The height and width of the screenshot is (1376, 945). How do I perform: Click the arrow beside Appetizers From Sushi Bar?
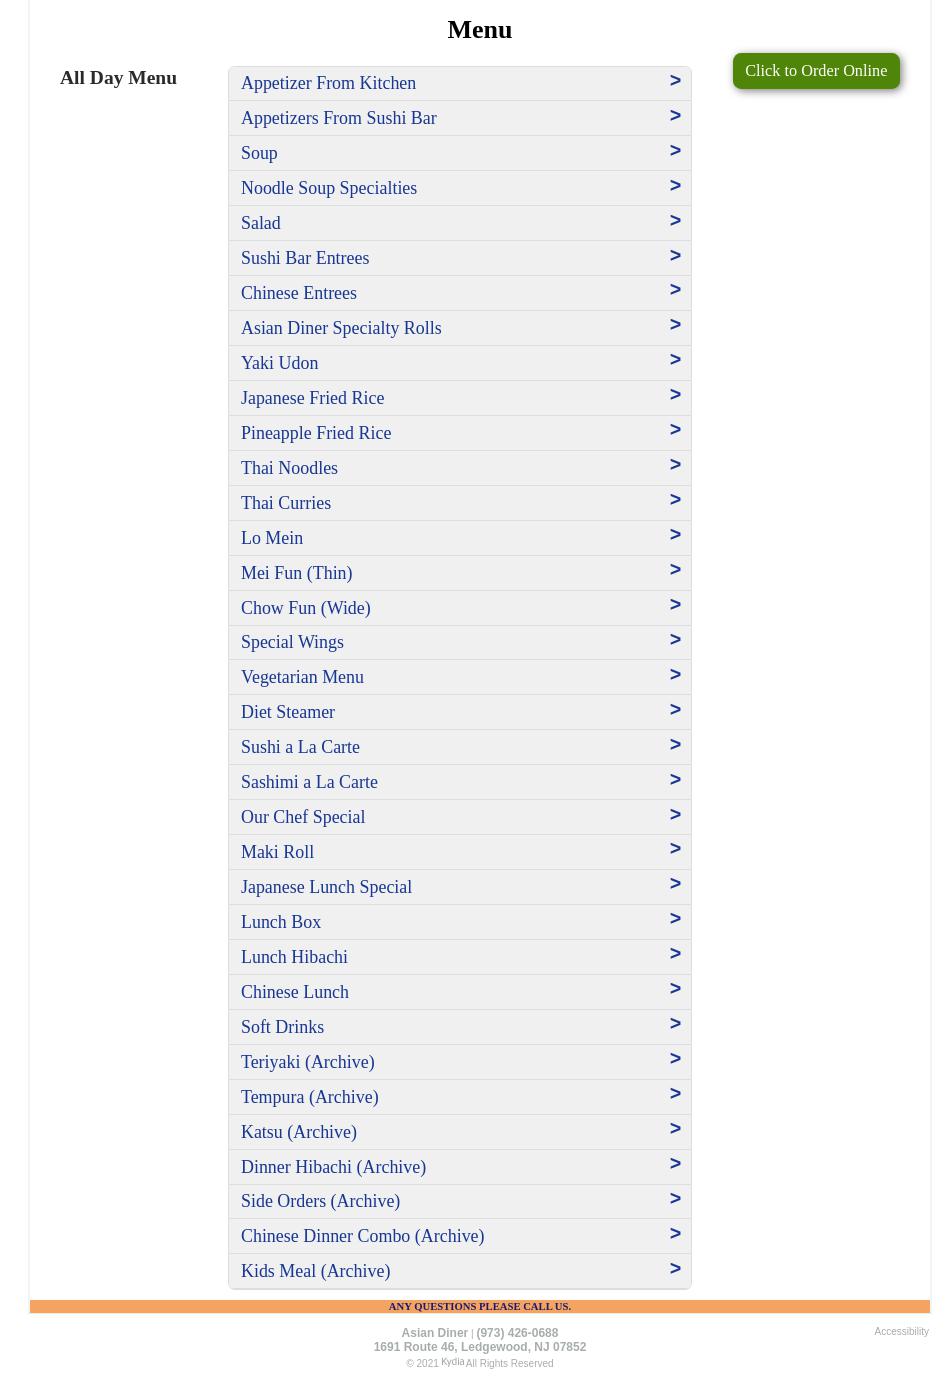pos(675,116)
